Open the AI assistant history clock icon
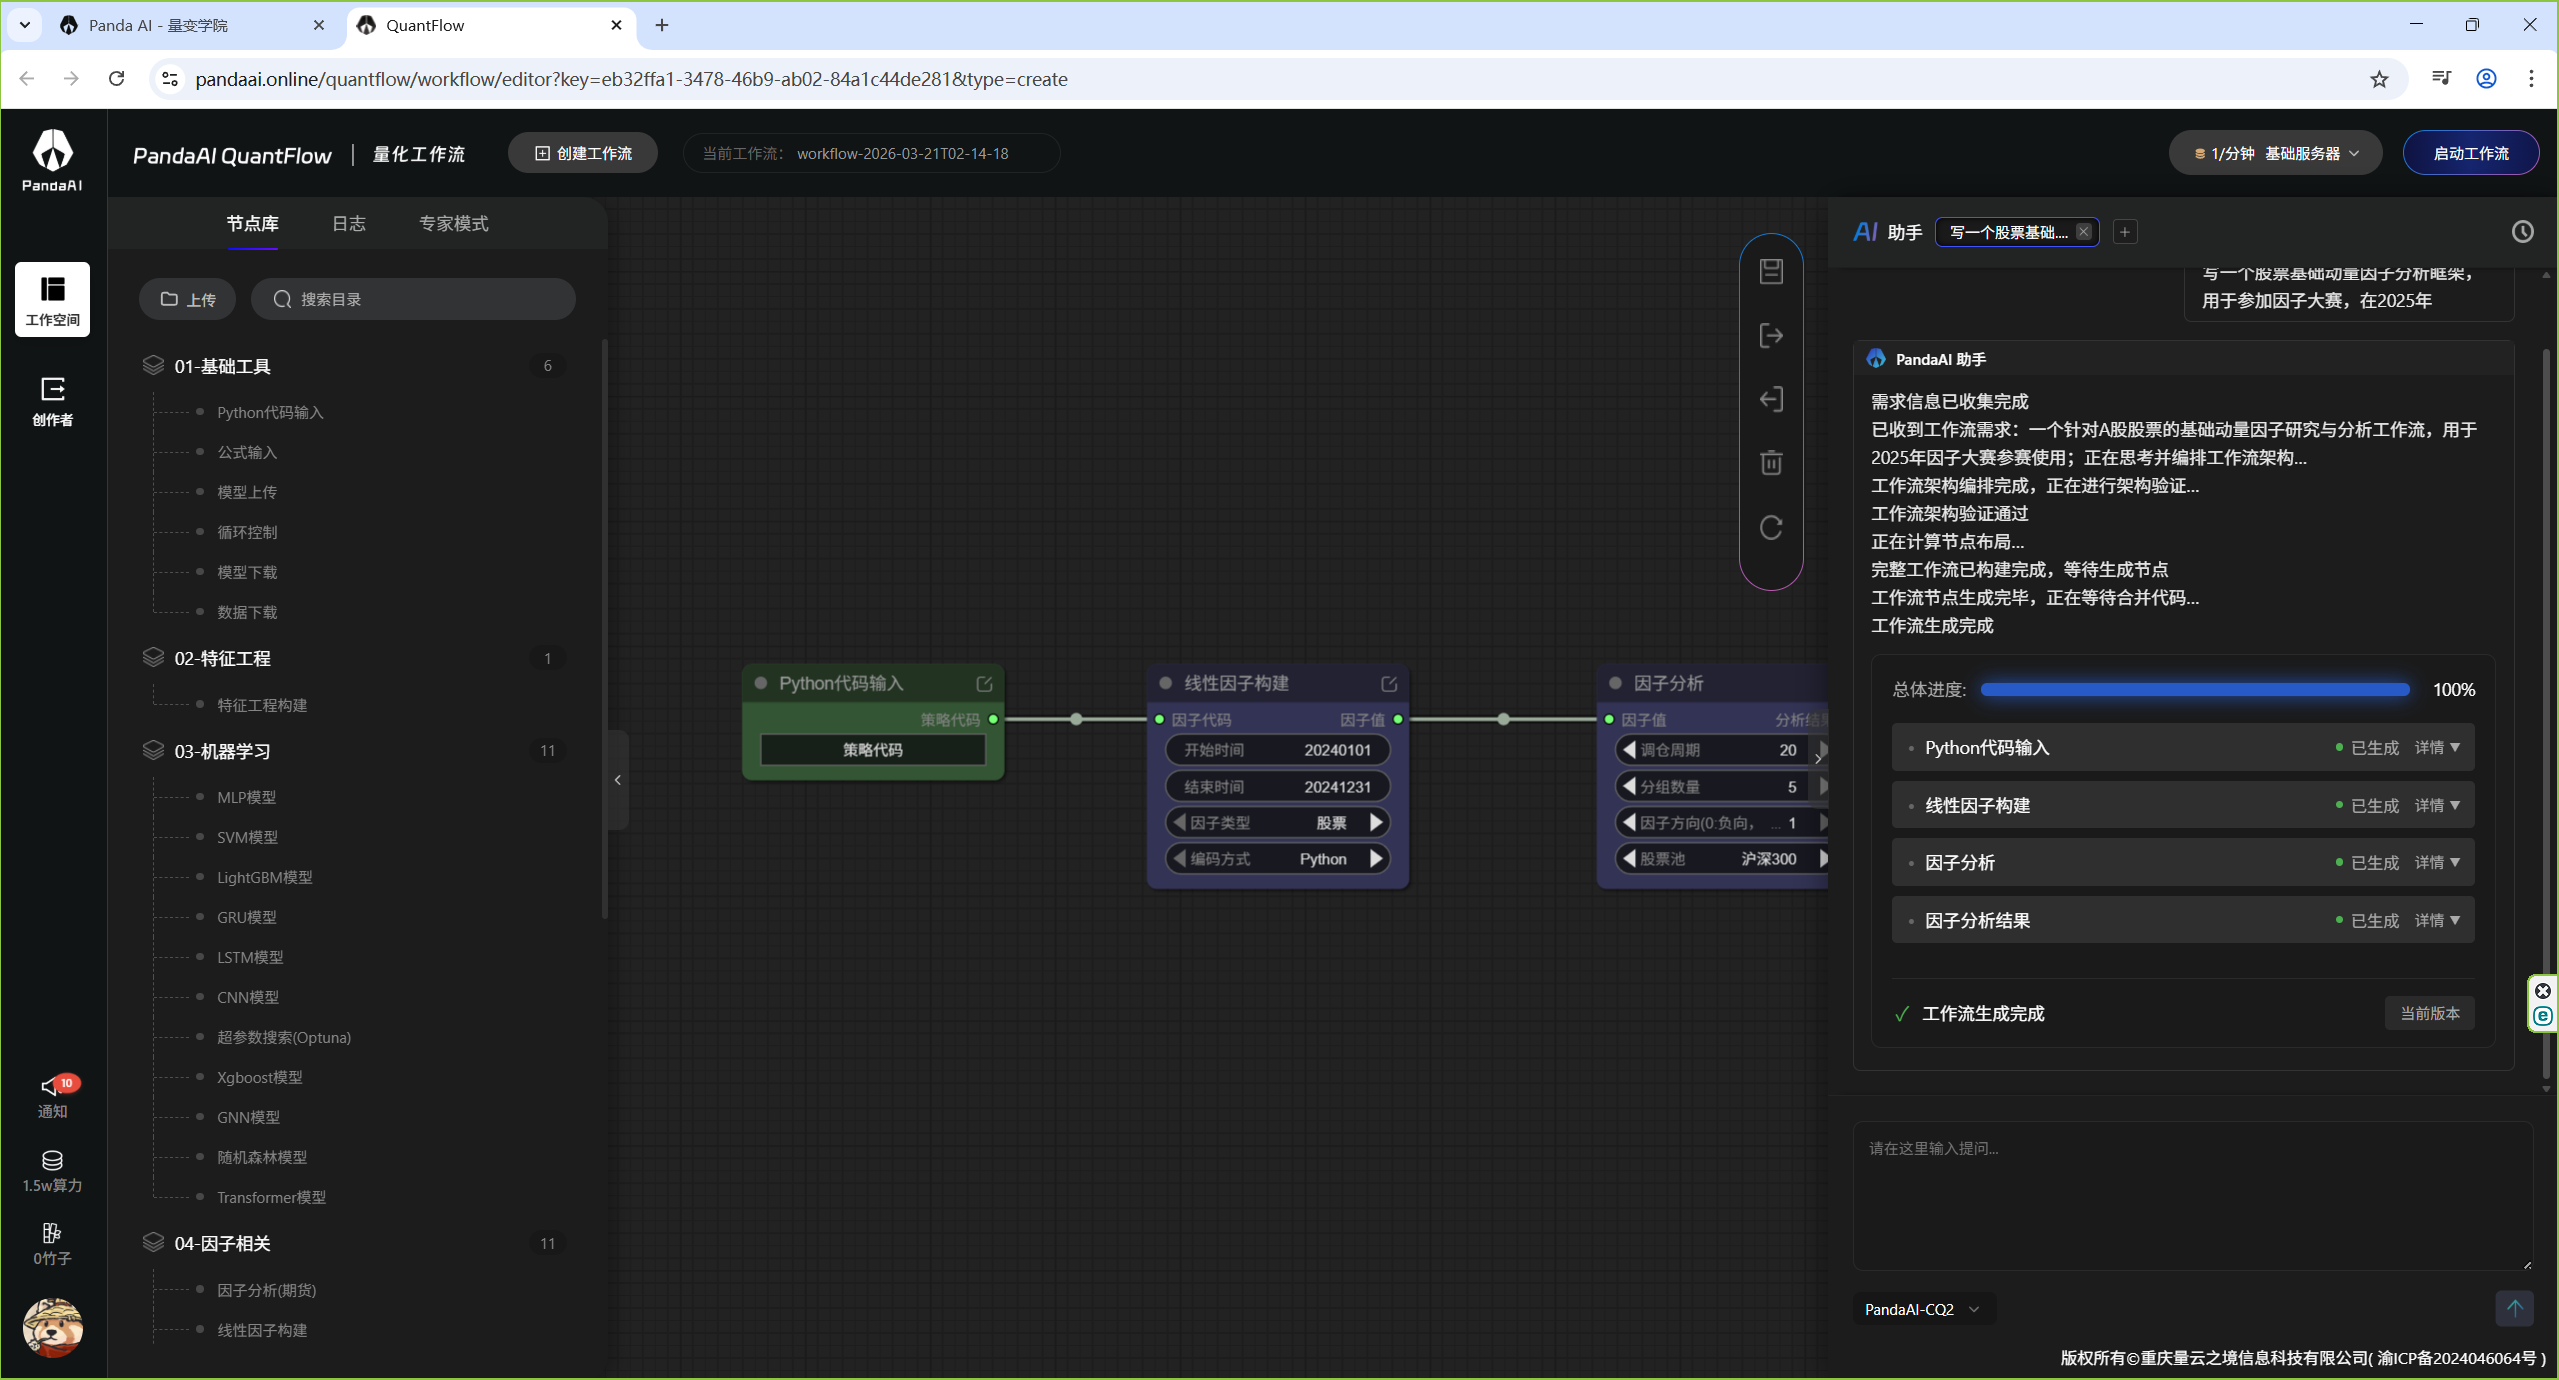Image resolution: width=2559 pixels, height=1380 pixels. (x=2523, y=232)
